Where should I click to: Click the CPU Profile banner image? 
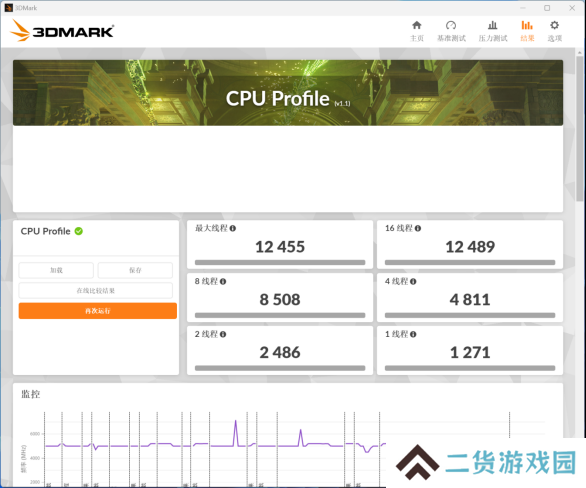point(288,93)
